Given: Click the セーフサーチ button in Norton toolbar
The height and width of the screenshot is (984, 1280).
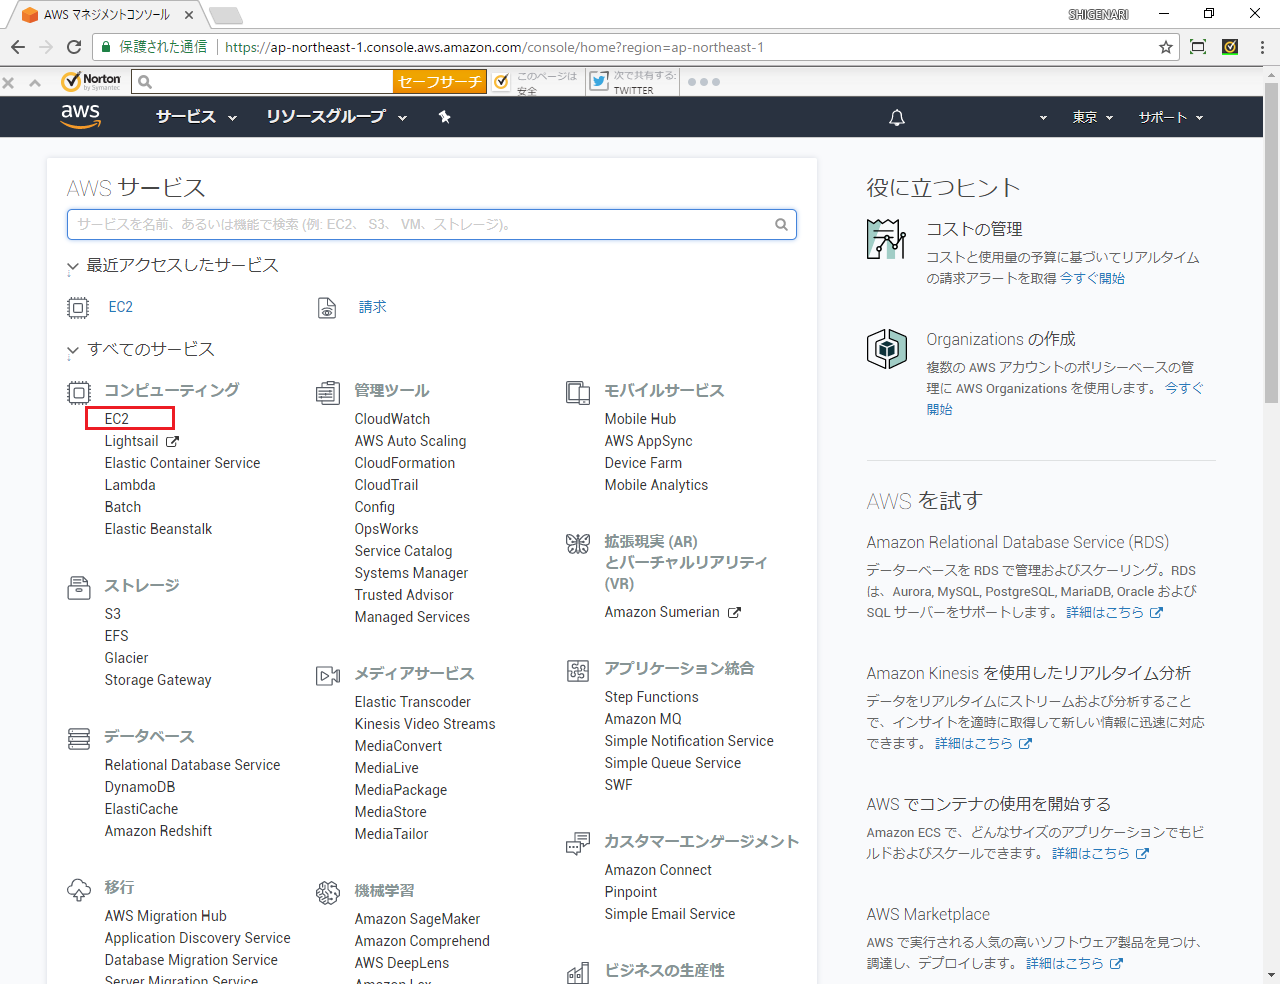Looking at the screenshot, I should tap(439, 82).
